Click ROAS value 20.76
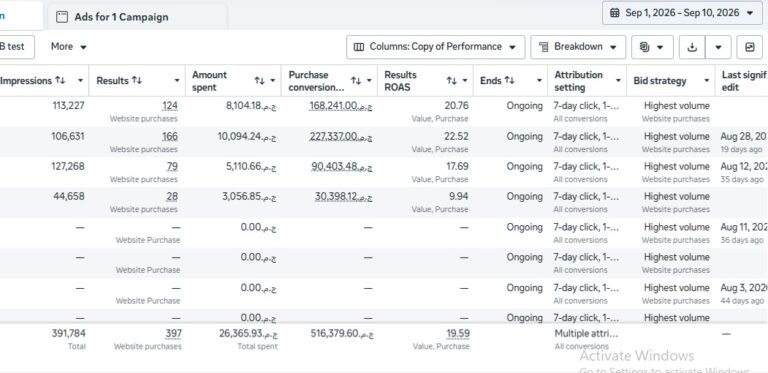 456,105
